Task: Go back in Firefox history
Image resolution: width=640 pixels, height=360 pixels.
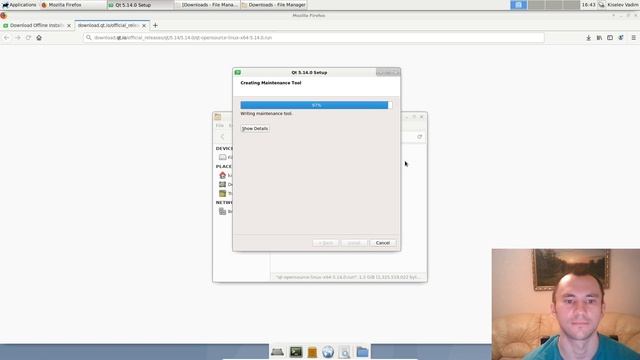Action: tap(7, 38)
